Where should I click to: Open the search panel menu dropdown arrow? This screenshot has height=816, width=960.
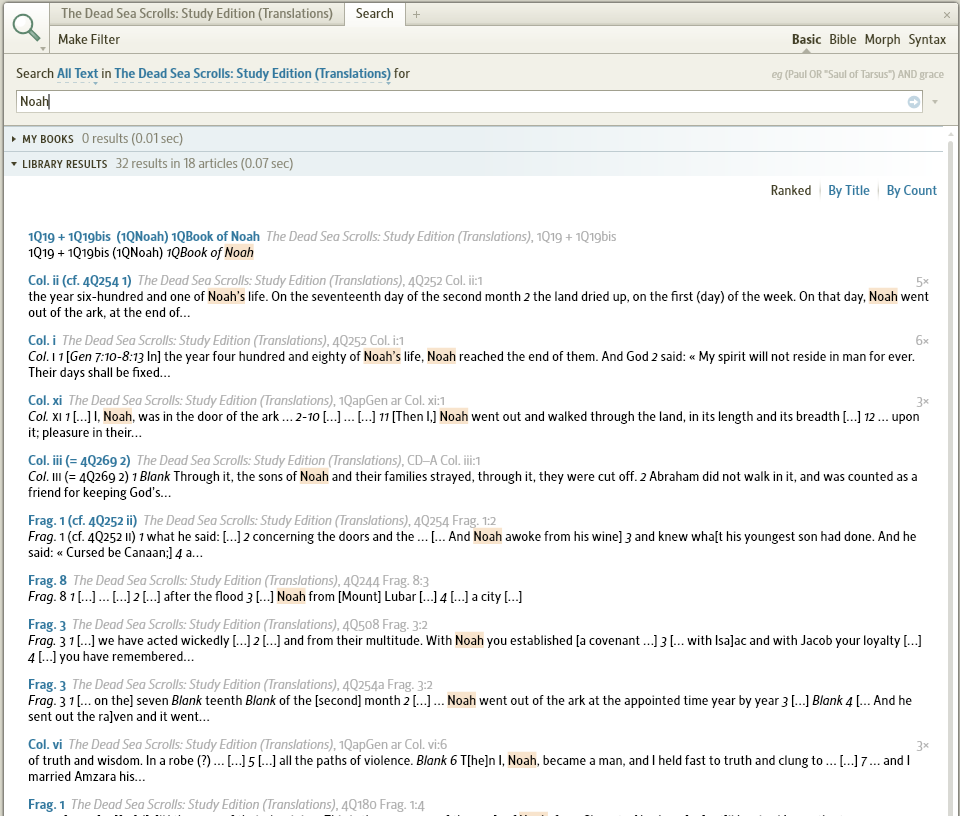[x=43, y=48]
